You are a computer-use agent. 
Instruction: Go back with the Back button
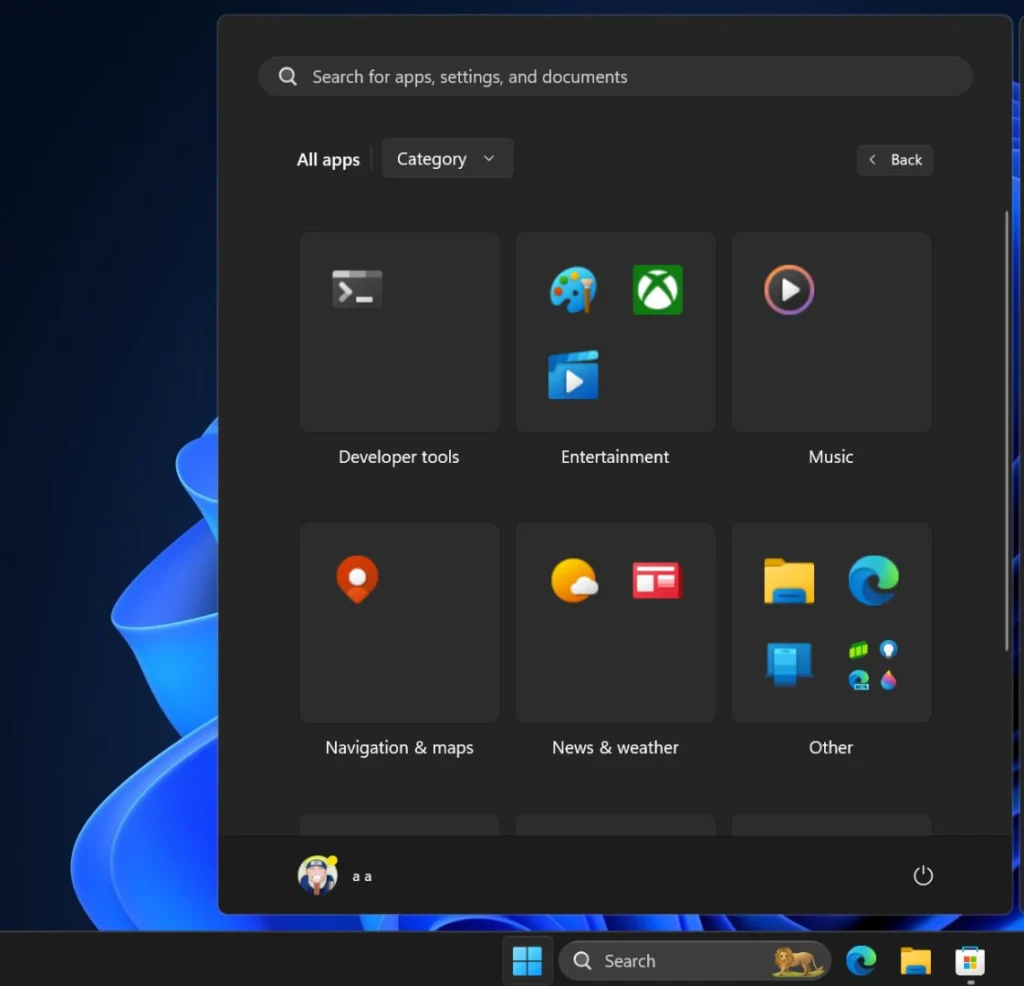click(x=895, y=160)
